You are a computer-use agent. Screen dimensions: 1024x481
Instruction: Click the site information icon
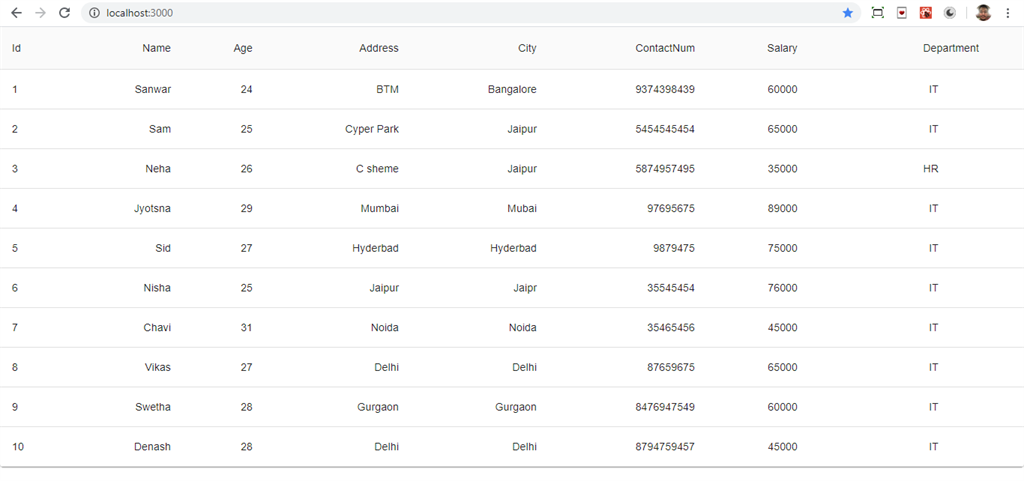click(x=94, y=13)
